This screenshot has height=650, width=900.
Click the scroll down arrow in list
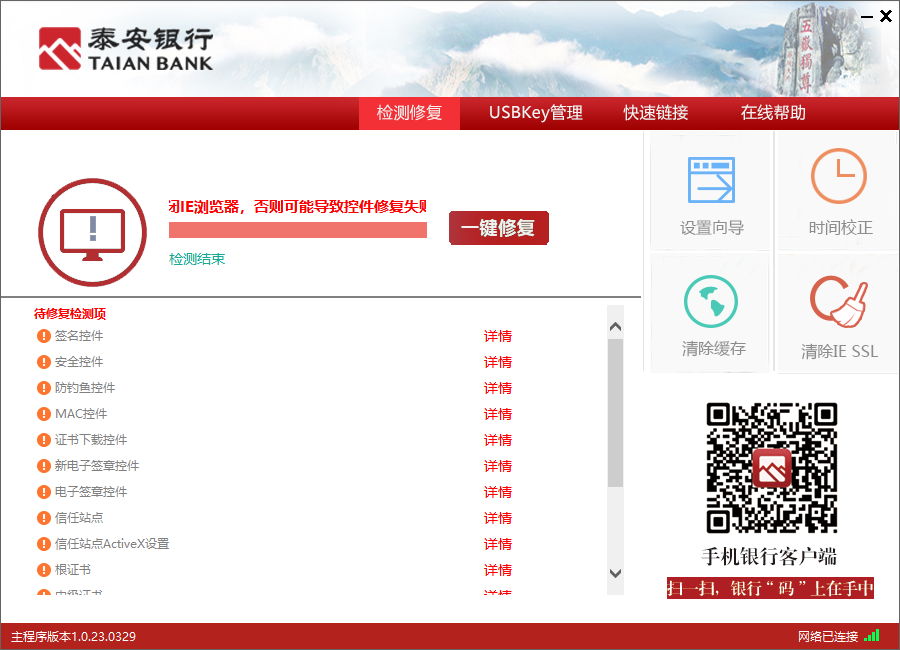pos(615,573)
